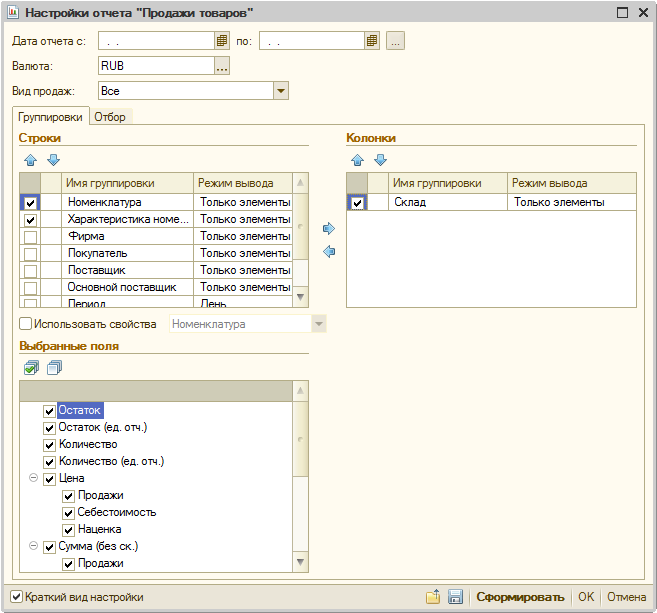Click the Отмена button

626,597
